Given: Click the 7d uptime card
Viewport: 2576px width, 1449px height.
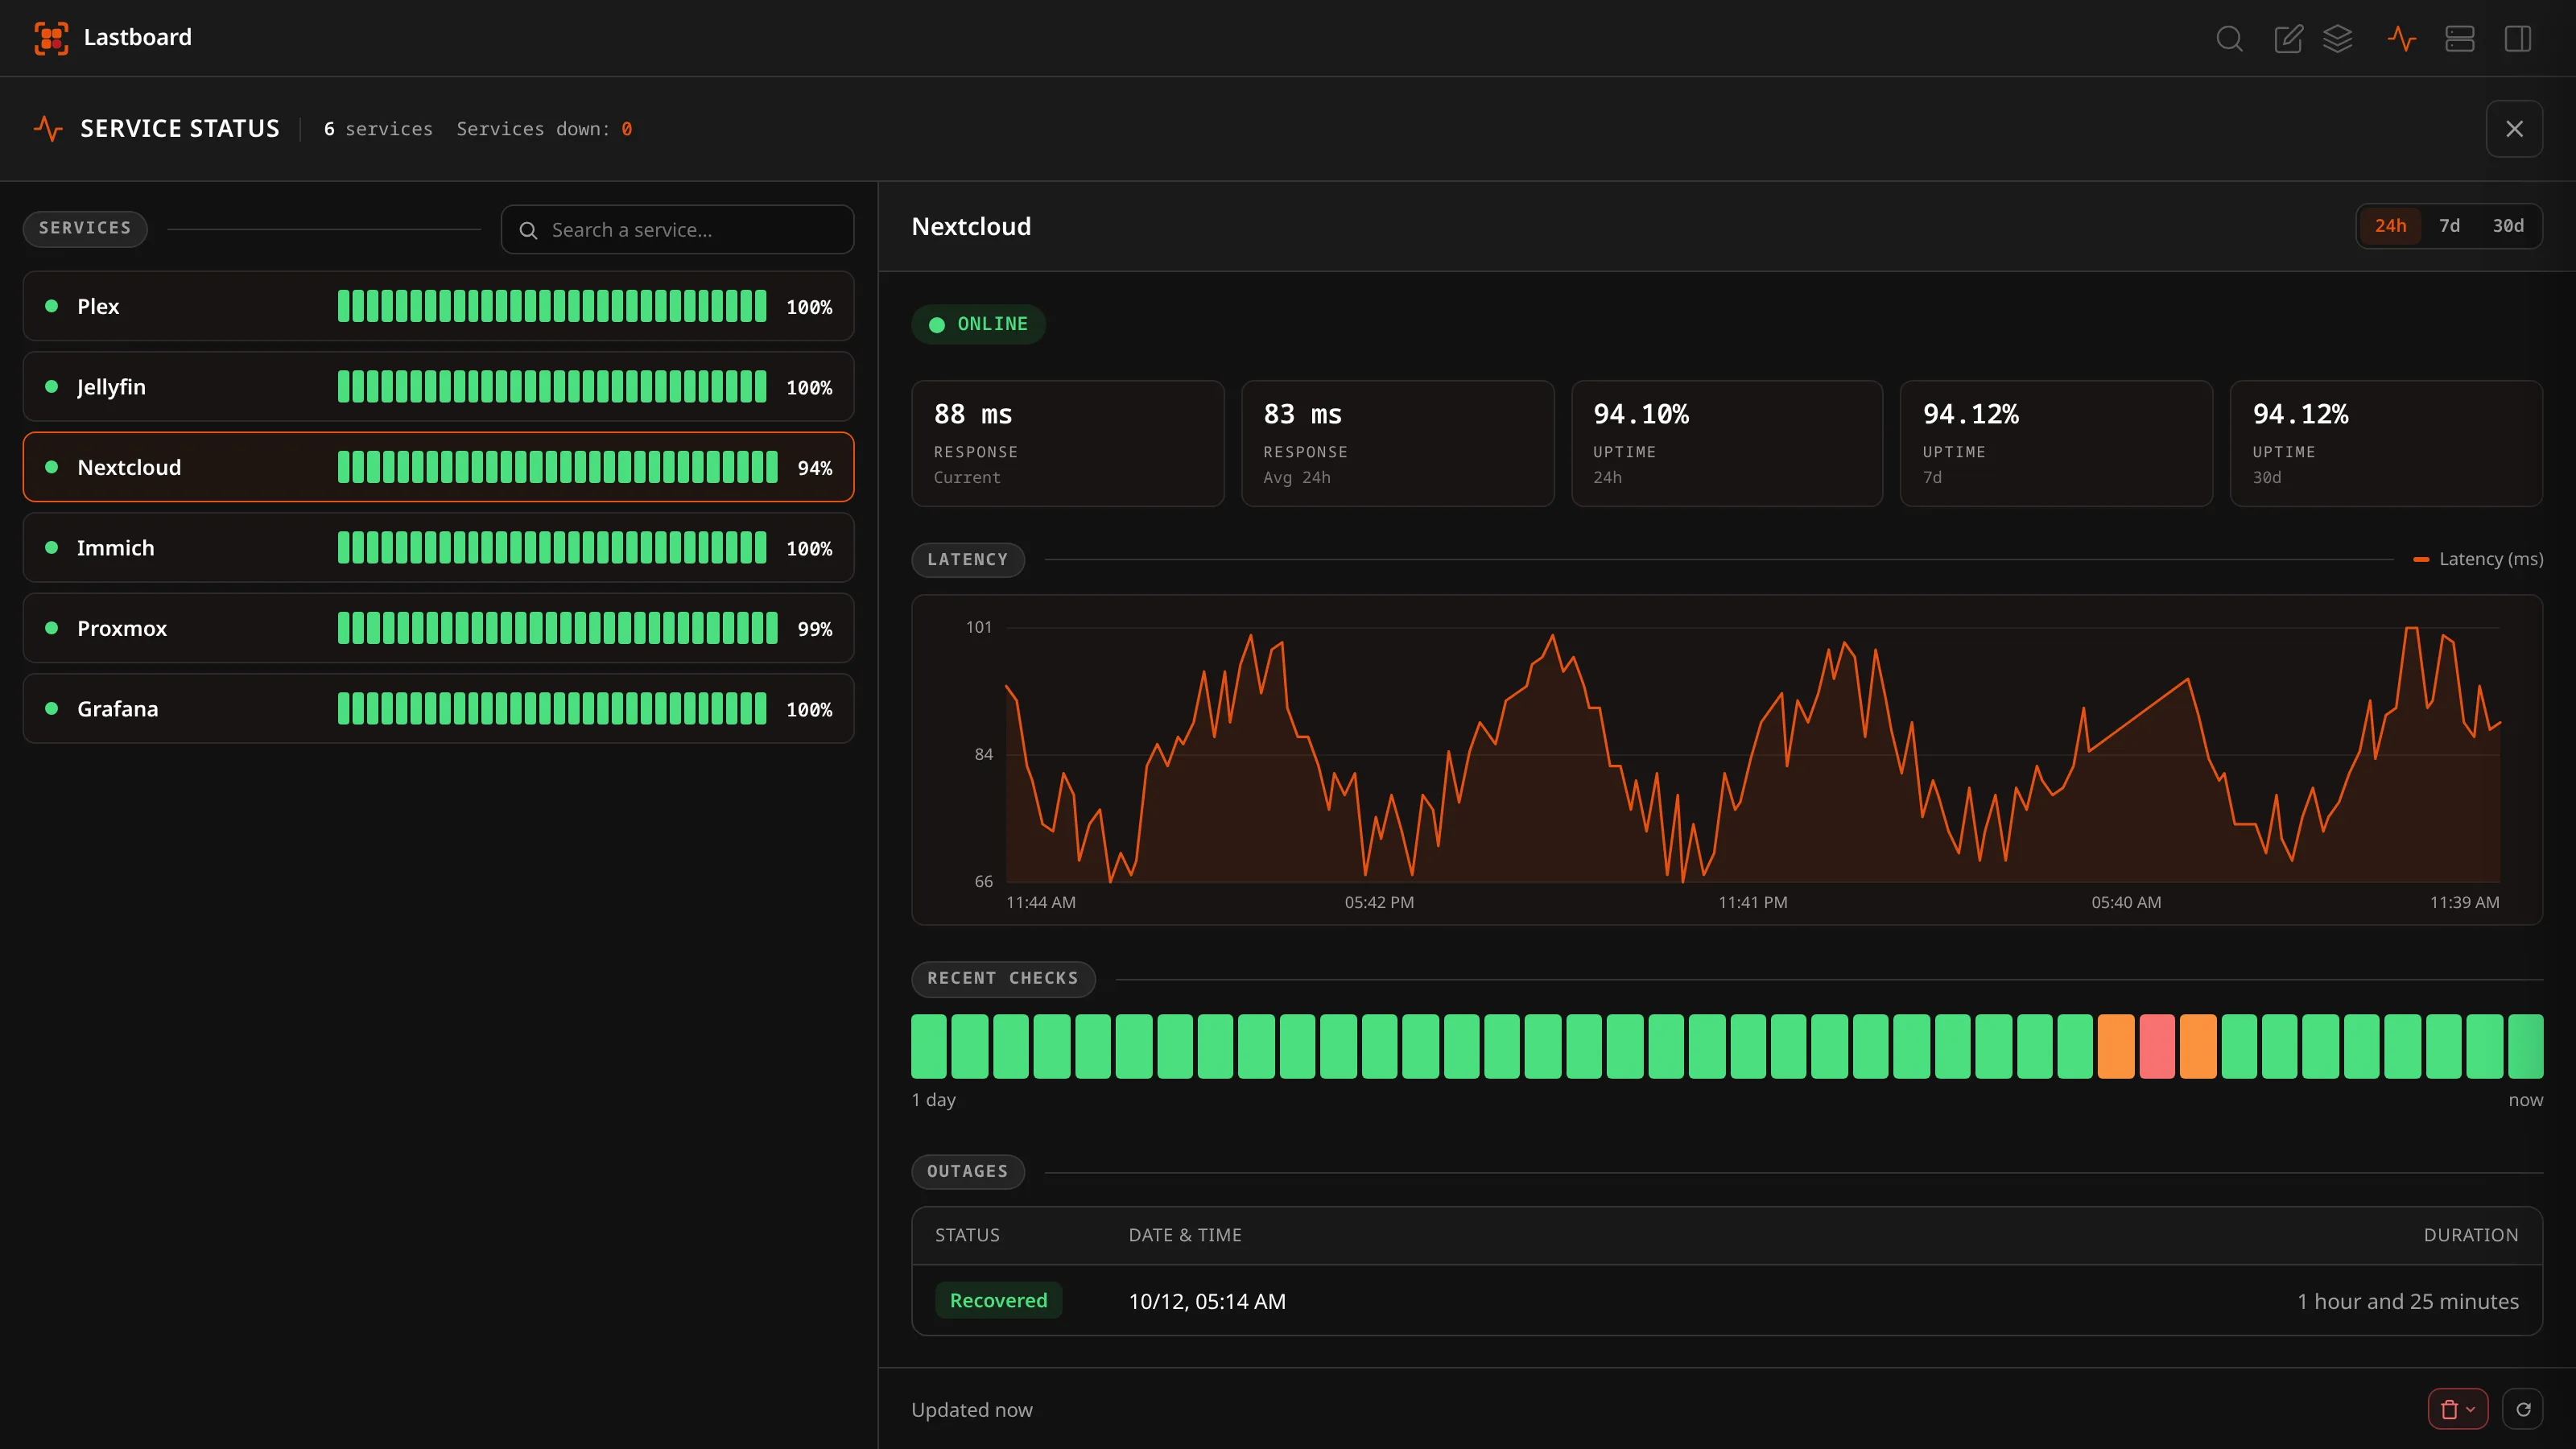Looking at the screenshot, I should tap(2056, 443).
